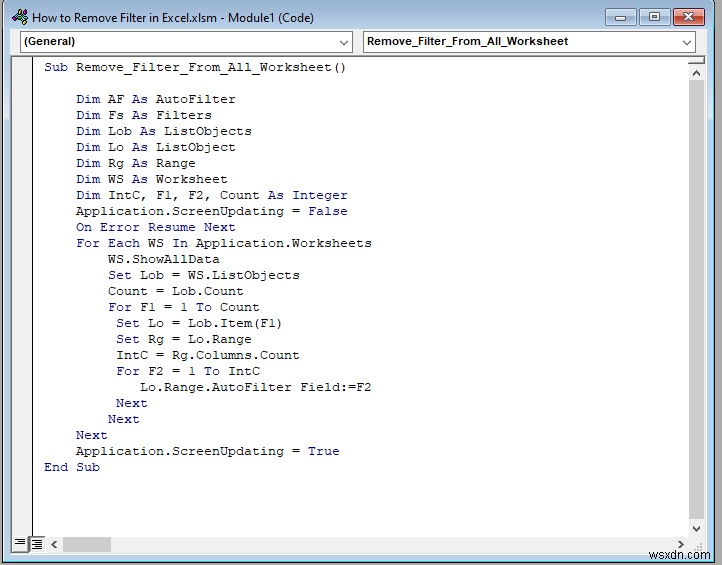
Task: Click the 'Dim IntC, F1, F2, Count As Integer' line
Action: [x=212, y=195]
